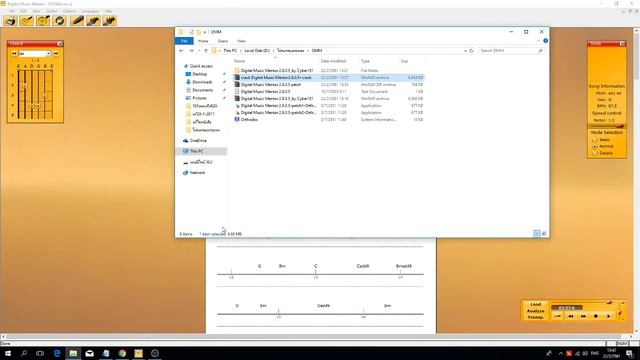640x360 pixels.
Task: Expand the address bar history dropdown
Action: (x=465, y=51)
